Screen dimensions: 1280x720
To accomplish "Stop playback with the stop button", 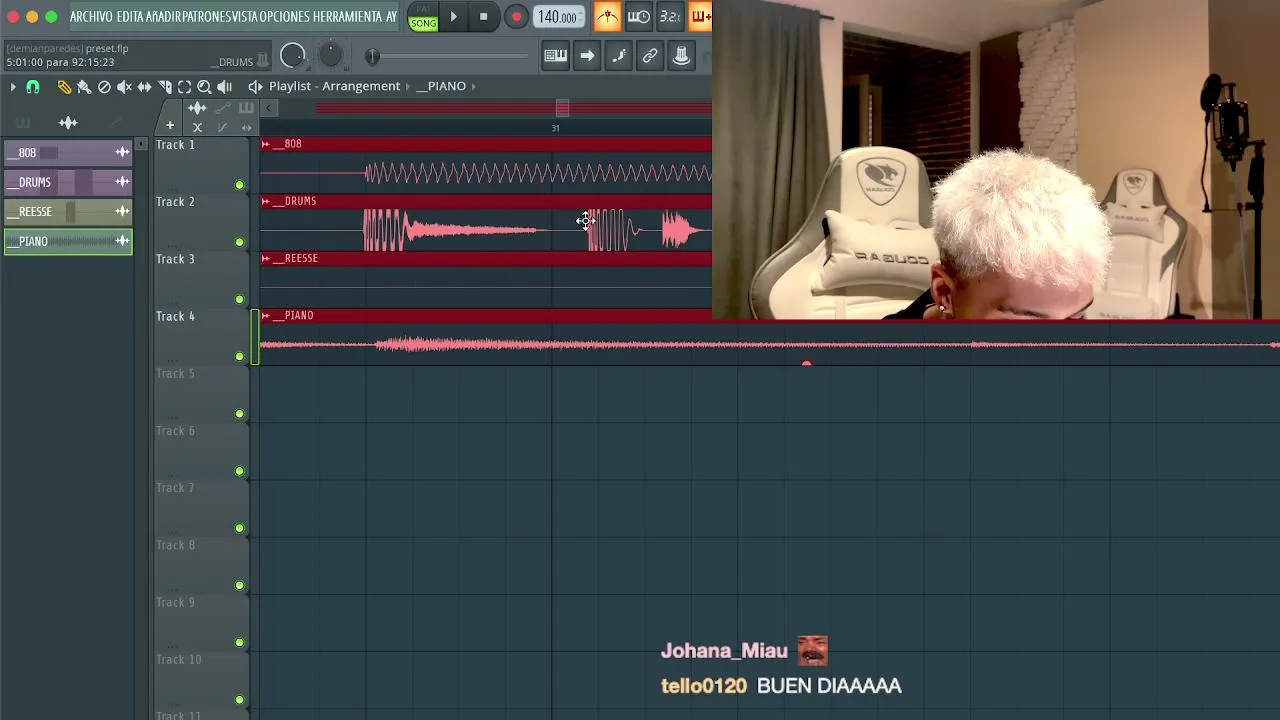I will (483, 16).
